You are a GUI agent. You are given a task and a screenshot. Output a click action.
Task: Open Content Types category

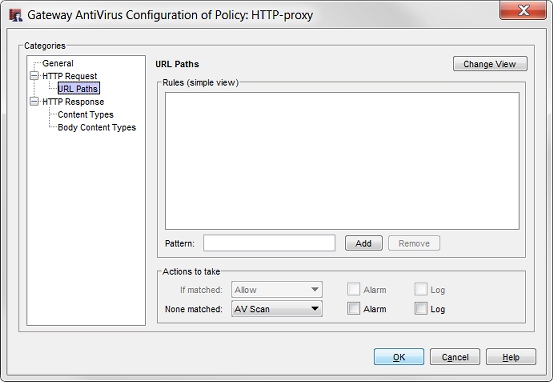point(85,115)
